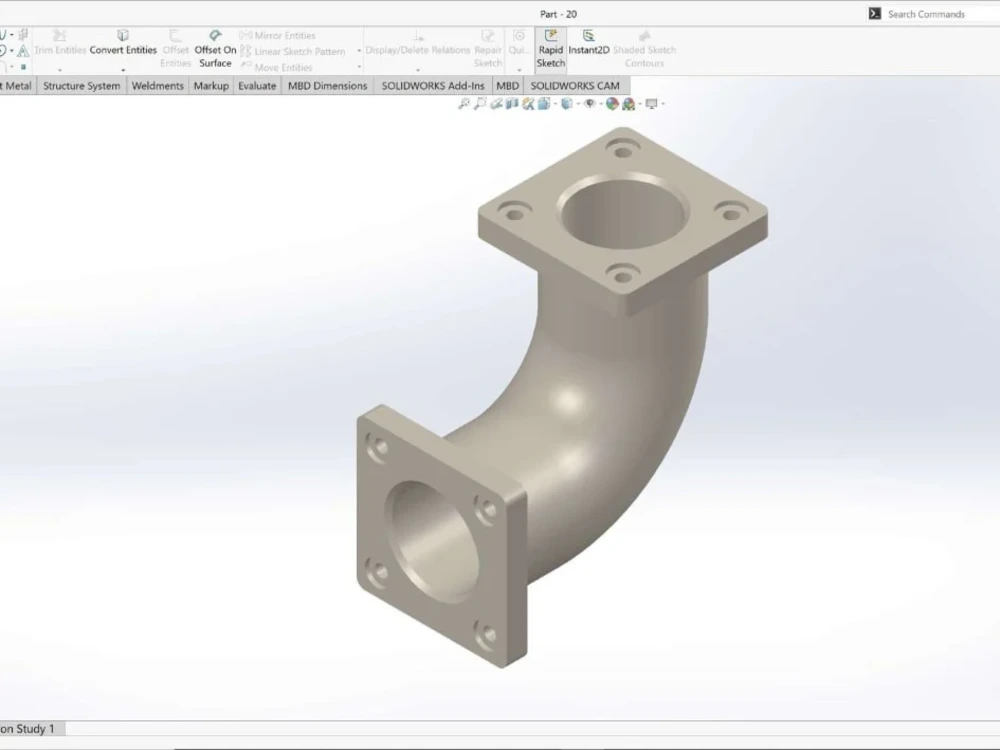Toggle Rapid Sketch mode

[550, 48]
